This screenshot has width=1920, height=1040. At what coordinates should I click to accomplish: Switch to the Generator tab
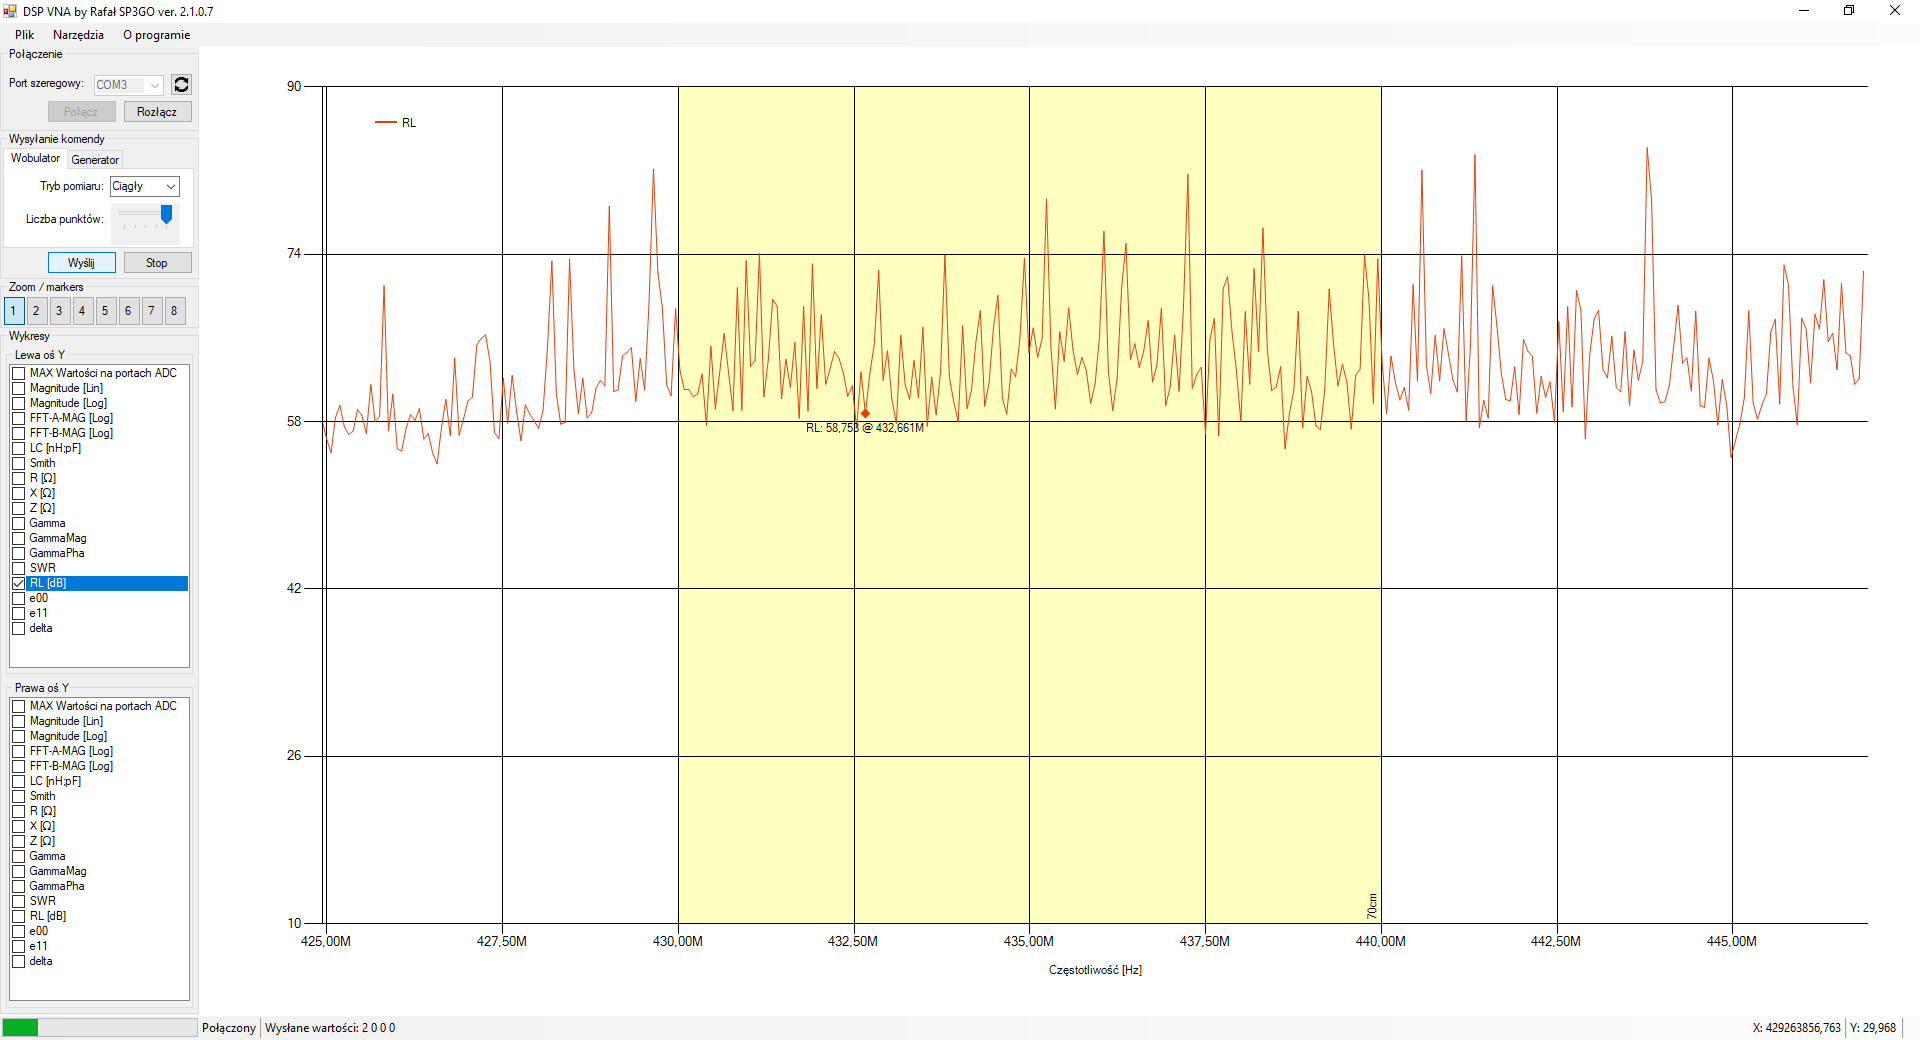click(95, 160)
